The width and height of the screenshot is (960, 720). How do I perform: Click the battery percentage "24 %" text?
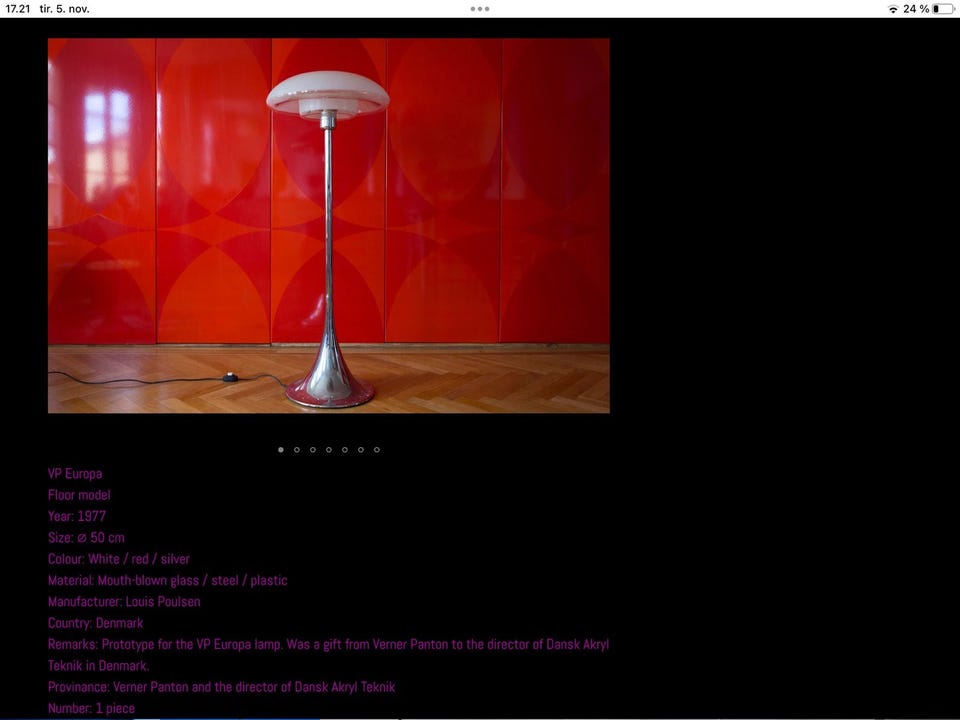916,9
